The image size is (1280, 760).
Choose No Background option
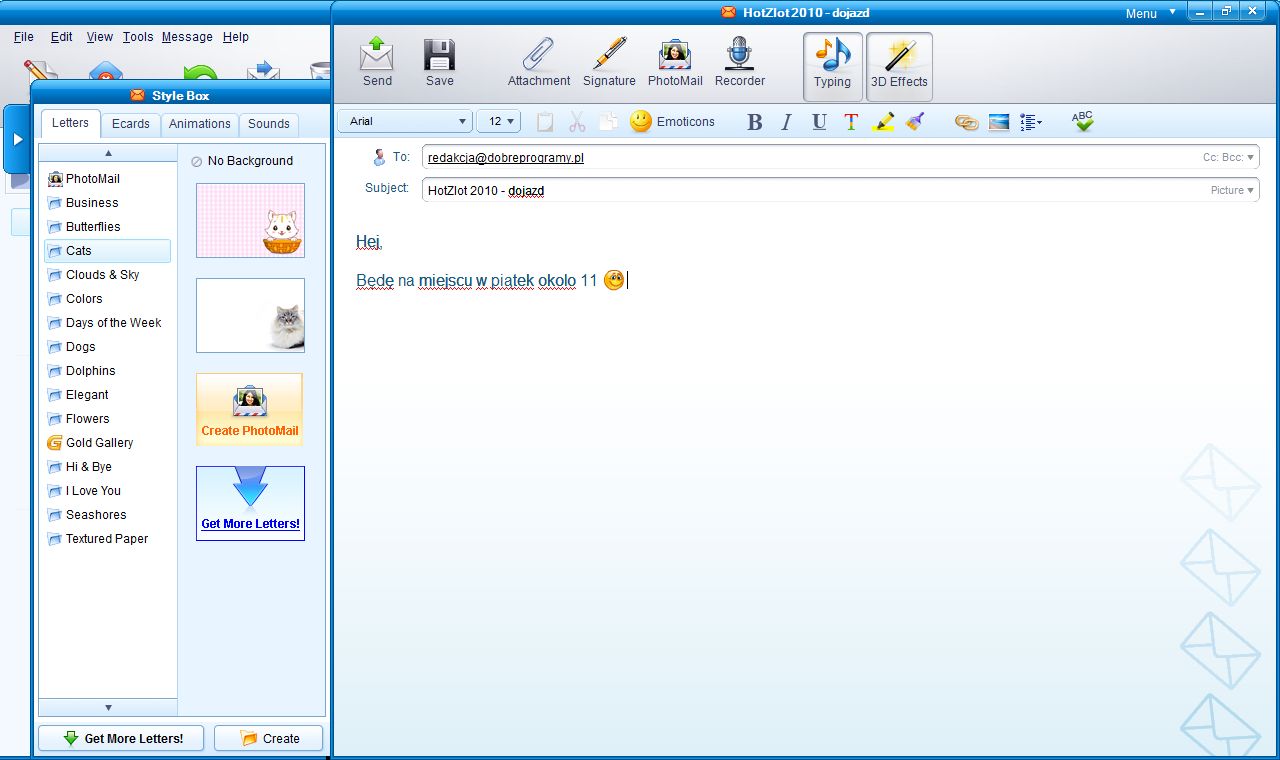[242, 161]
